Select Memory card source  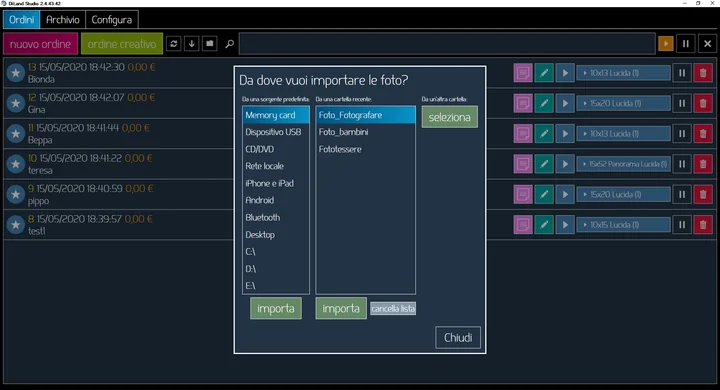(276, 115)
